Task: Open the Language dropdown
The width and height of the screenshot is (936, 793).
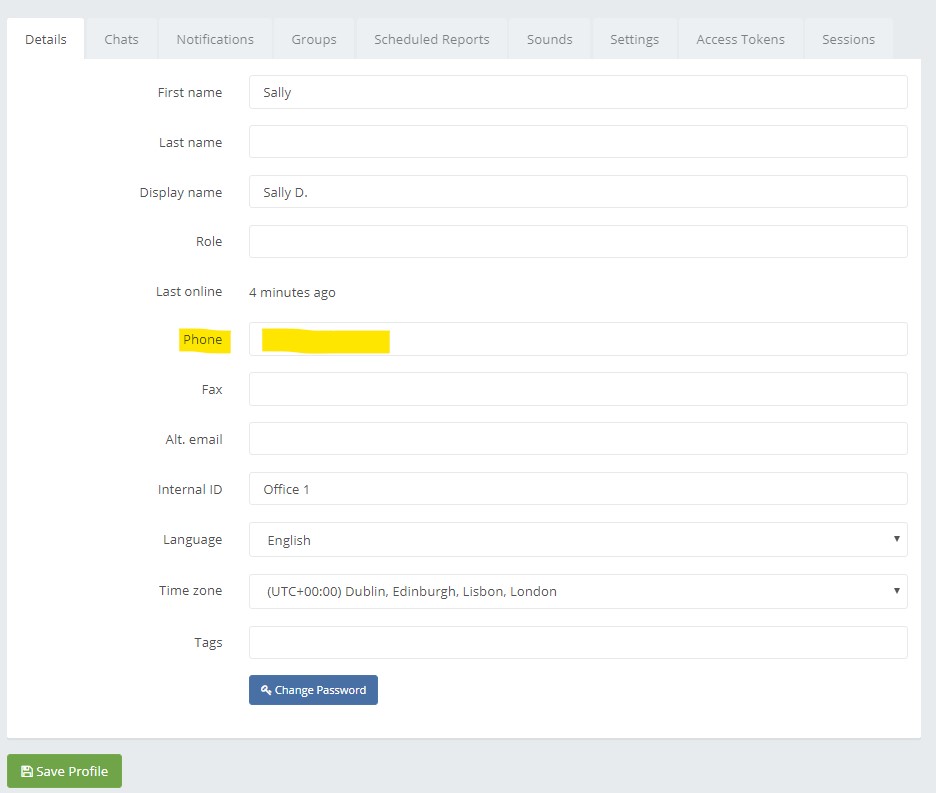Action: click(577, 540)
